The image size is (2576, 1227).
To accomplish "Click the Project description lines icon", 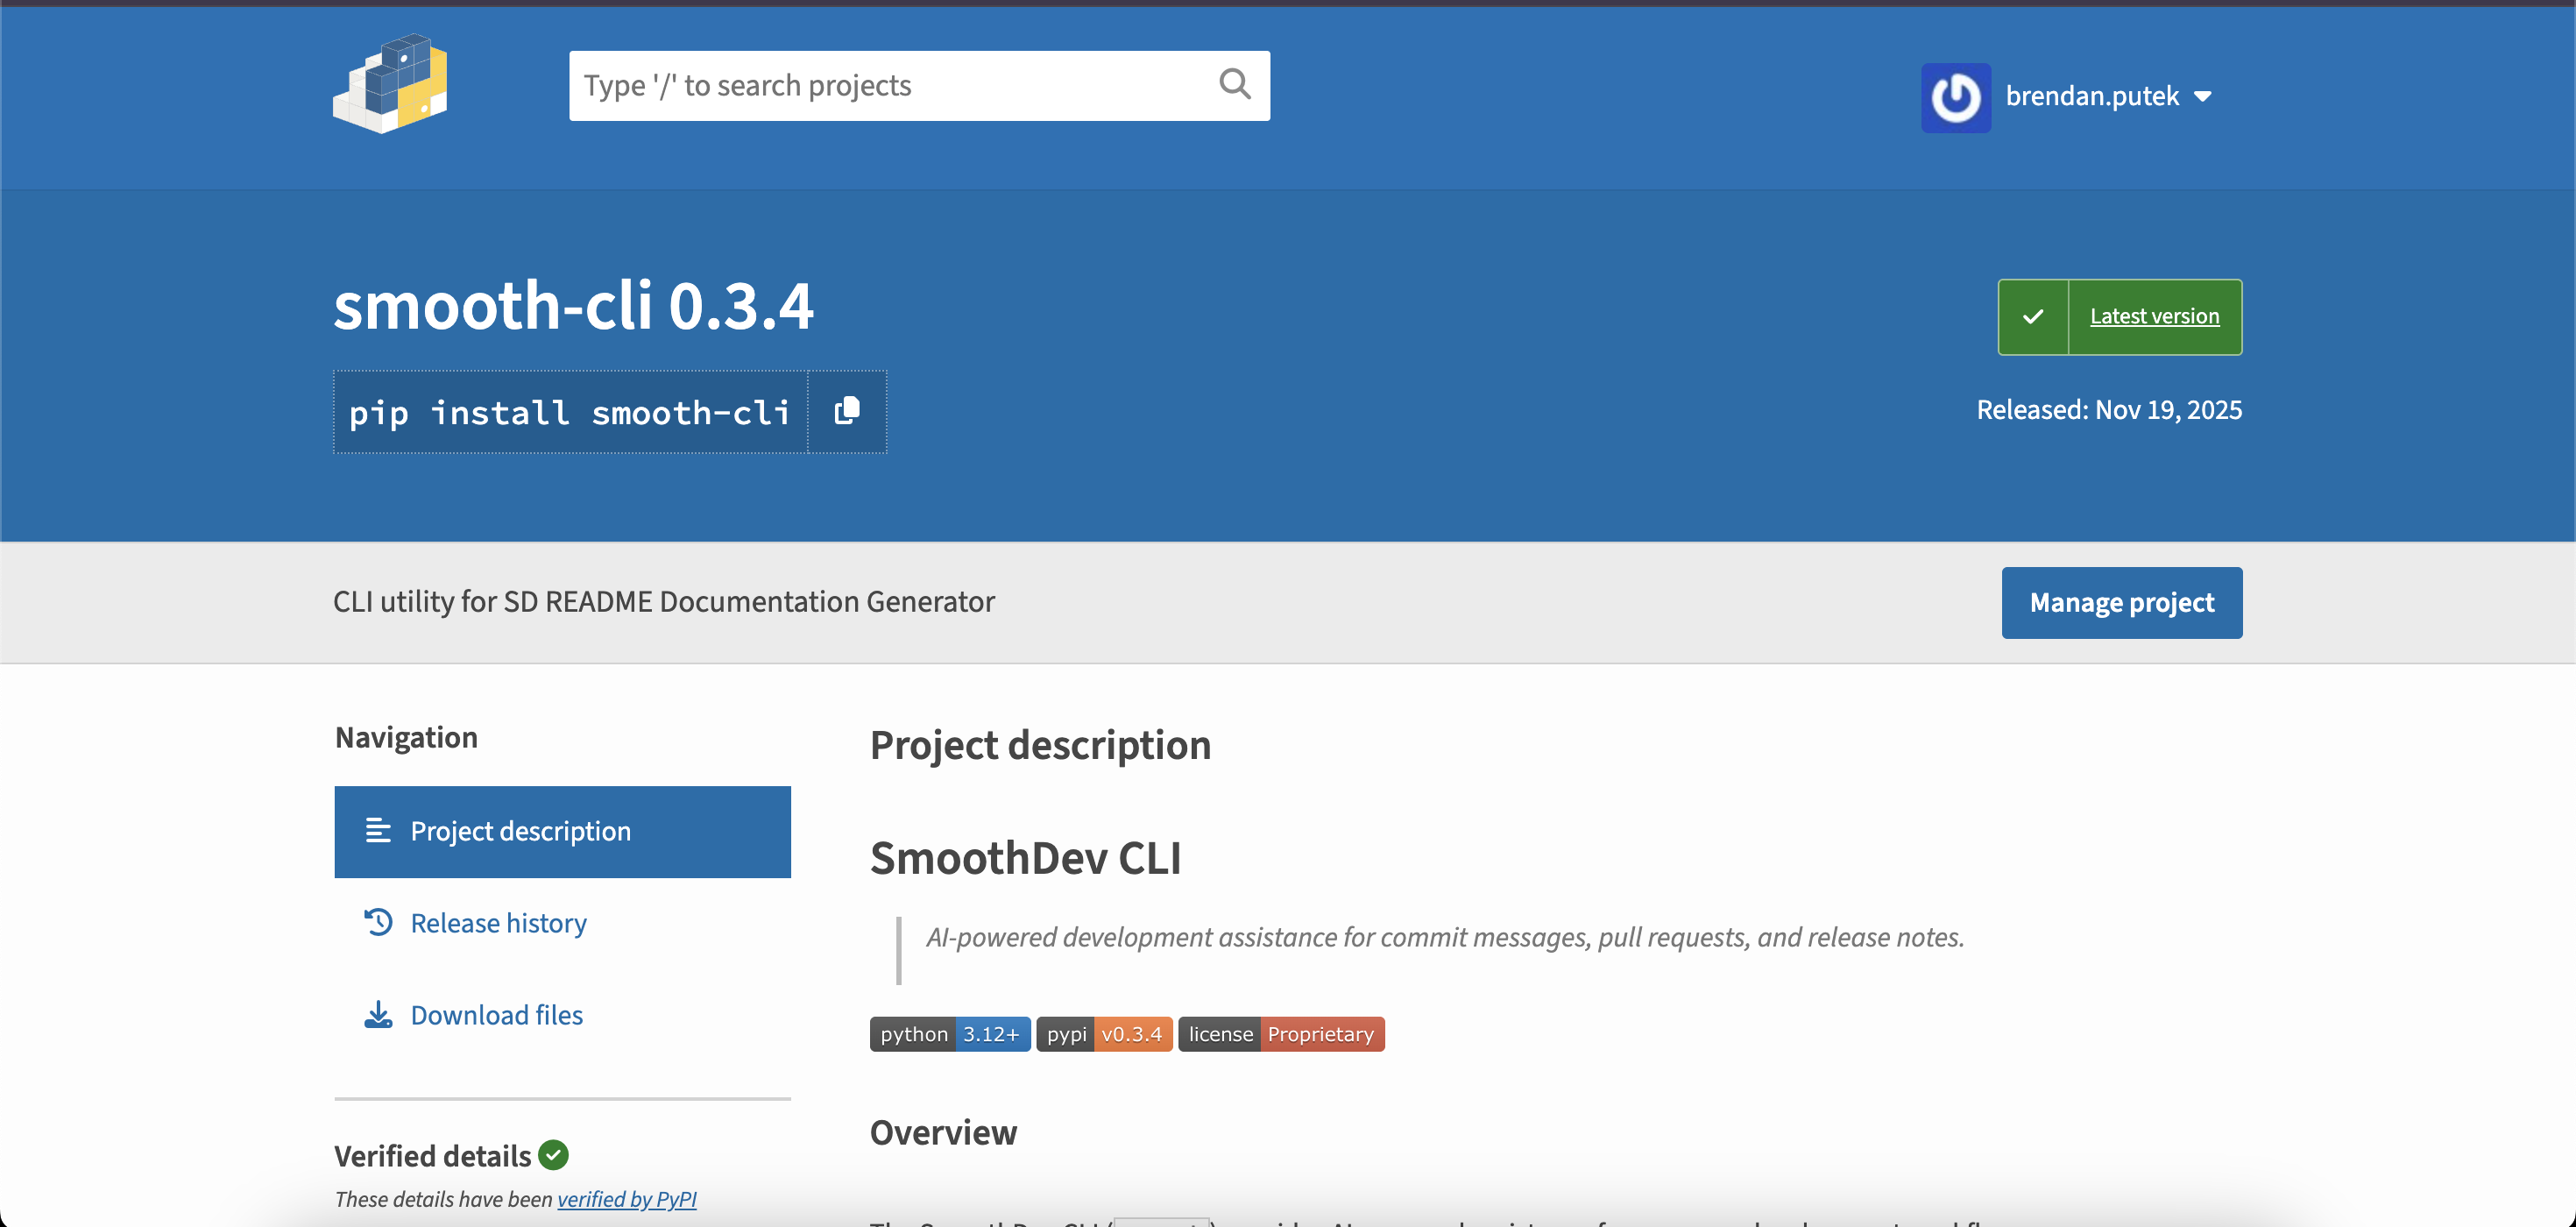I will point(378,830).
